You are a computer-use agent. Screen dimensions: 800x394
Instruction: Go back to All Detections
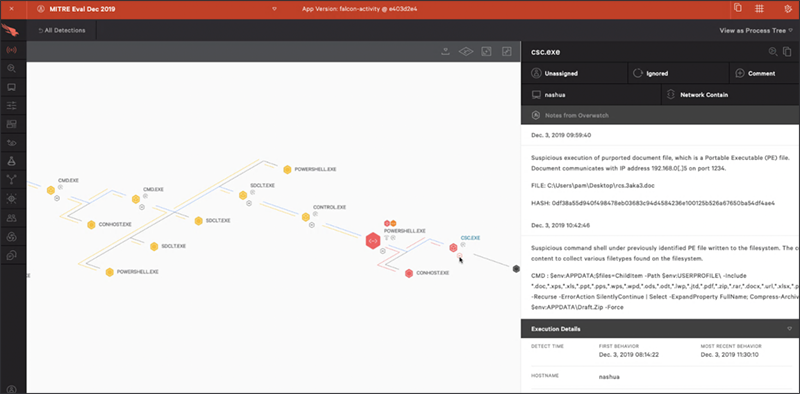coord(62,31)
